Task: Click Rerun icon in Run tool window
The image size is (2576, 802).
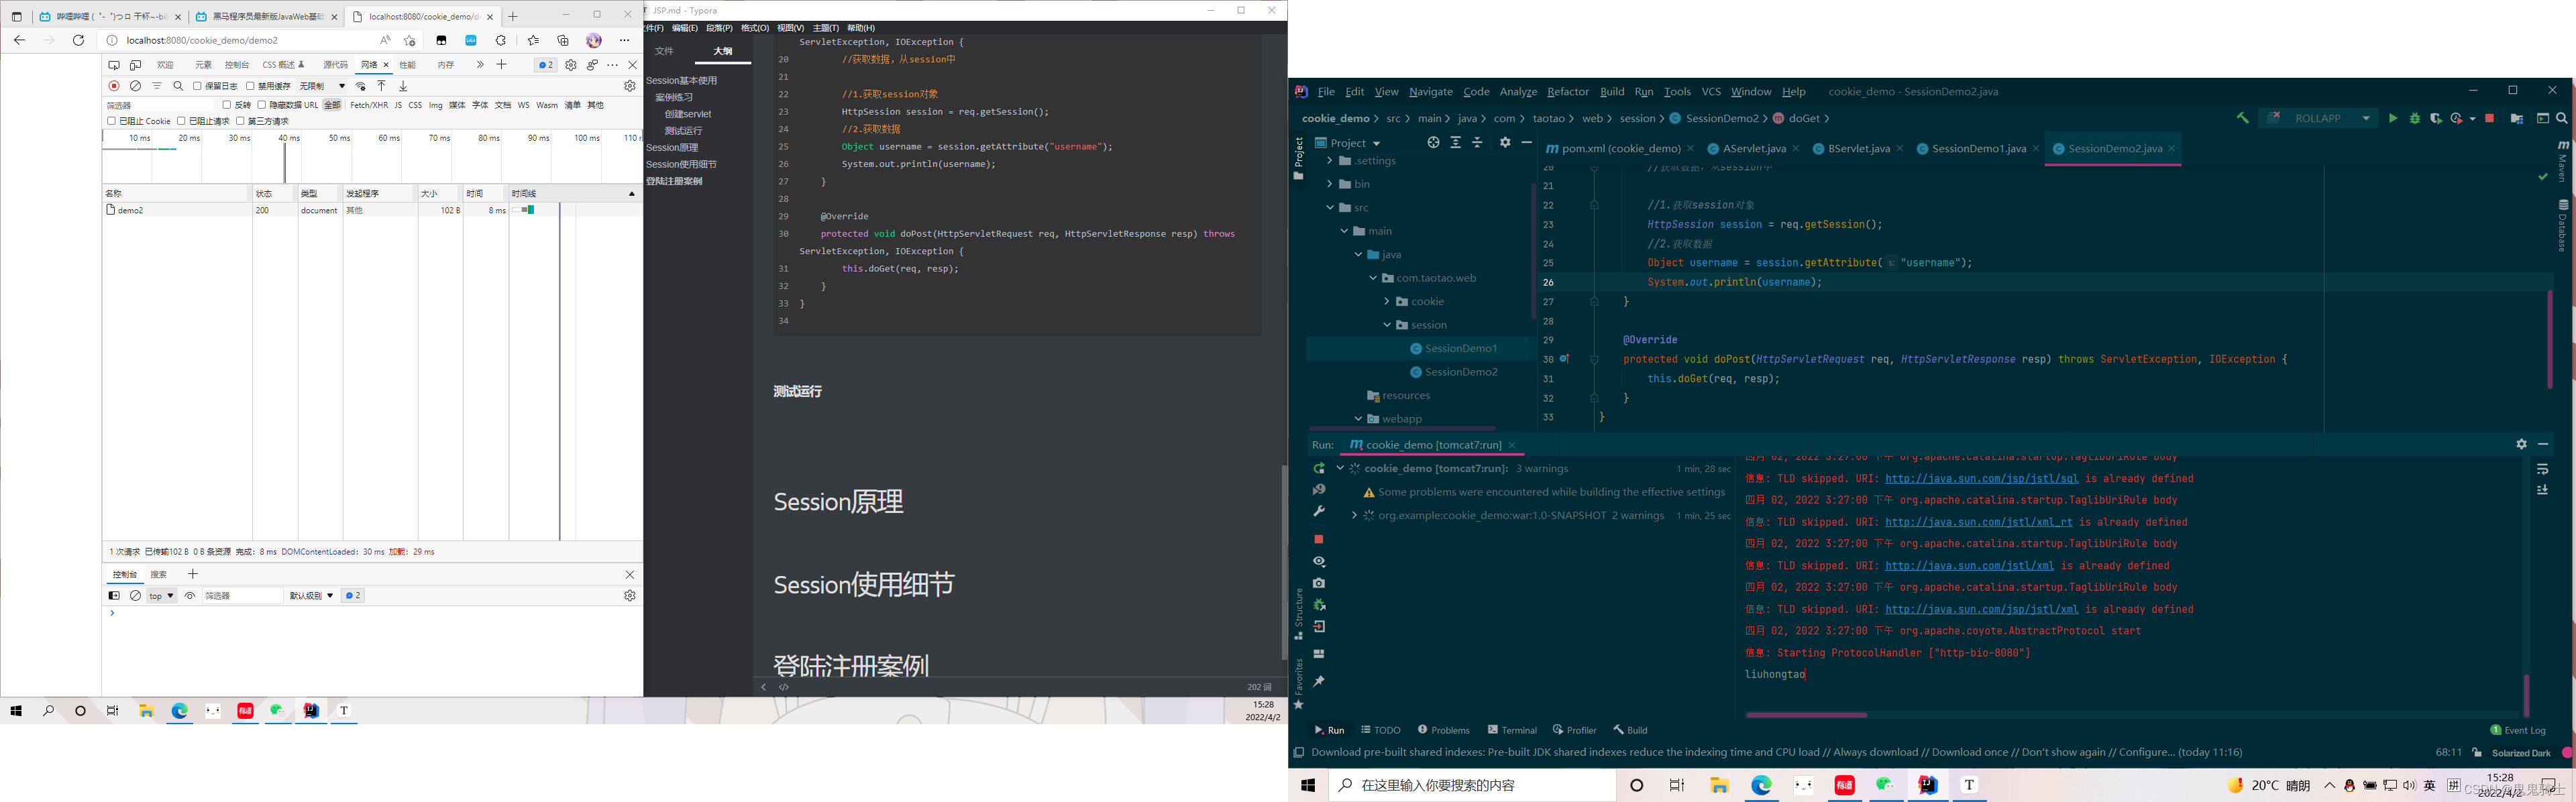Action: click(x=1319, y=468)
